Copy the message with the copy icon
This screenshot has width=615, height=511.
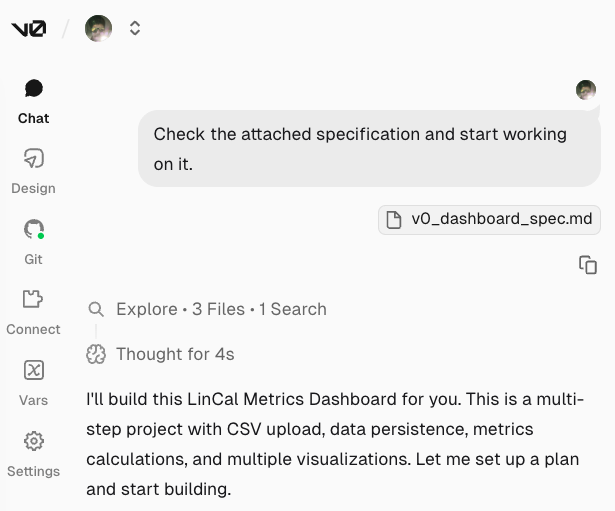coord(588,265)
